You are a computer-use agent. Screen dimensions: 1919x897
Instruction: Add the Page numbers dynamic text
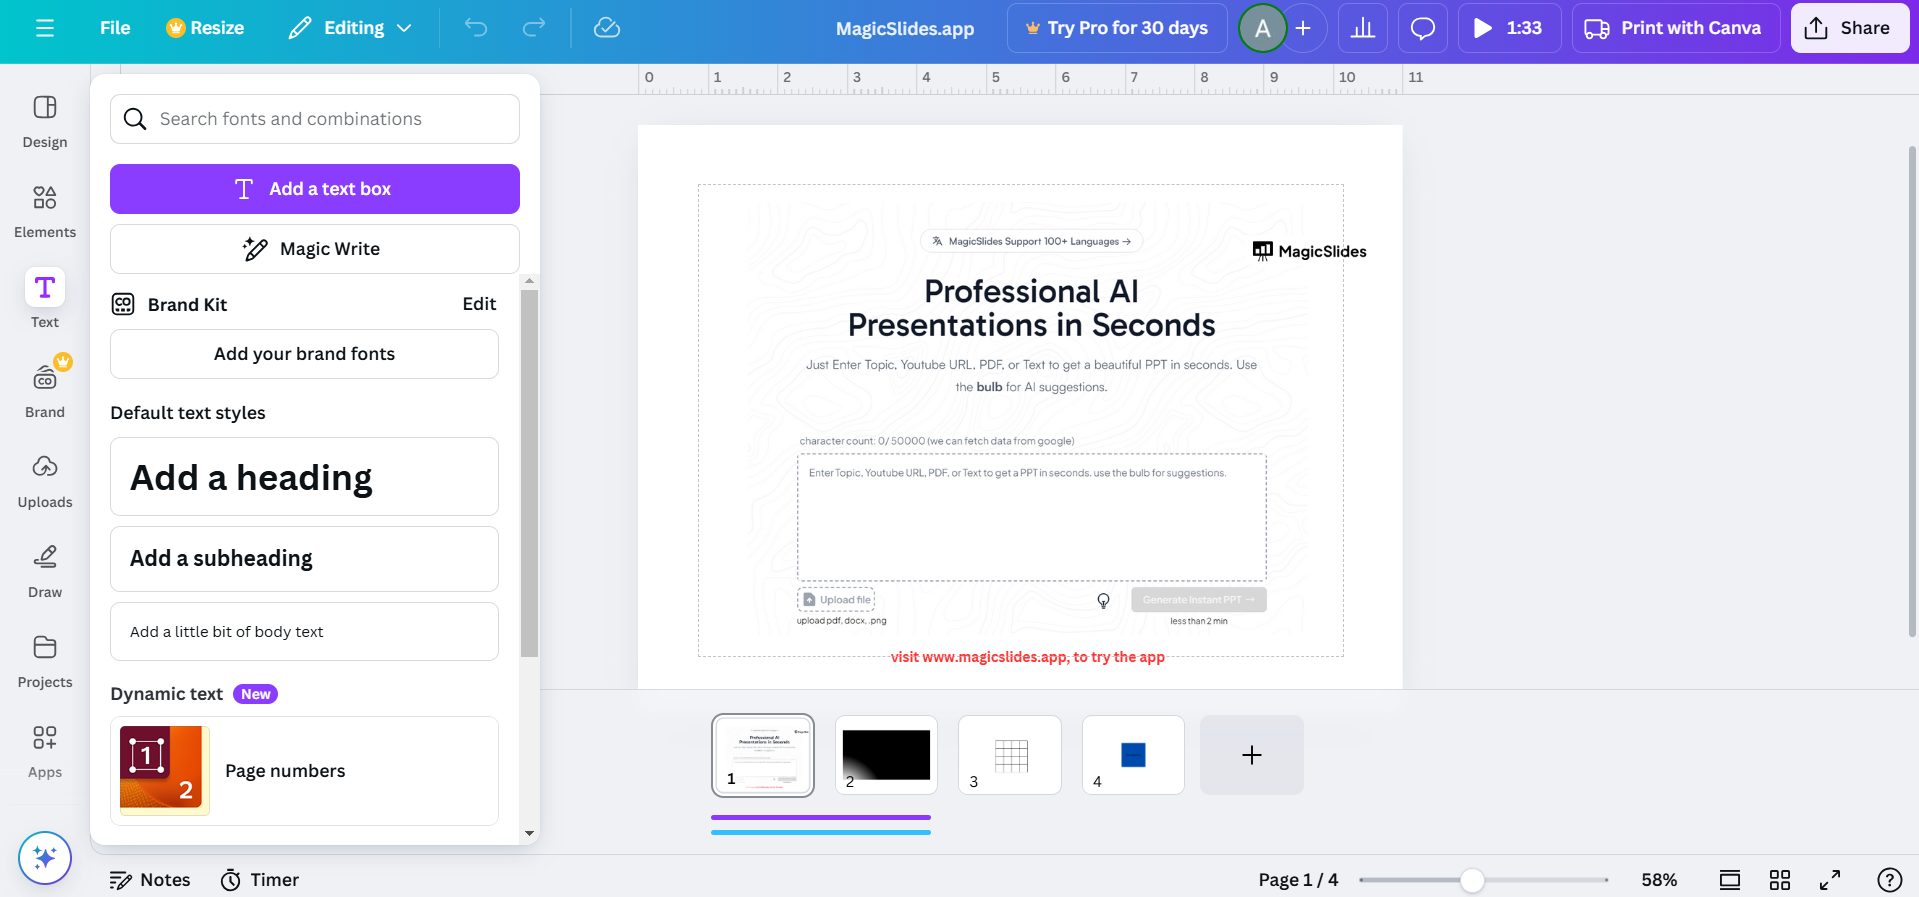click(x=304, y=771)
